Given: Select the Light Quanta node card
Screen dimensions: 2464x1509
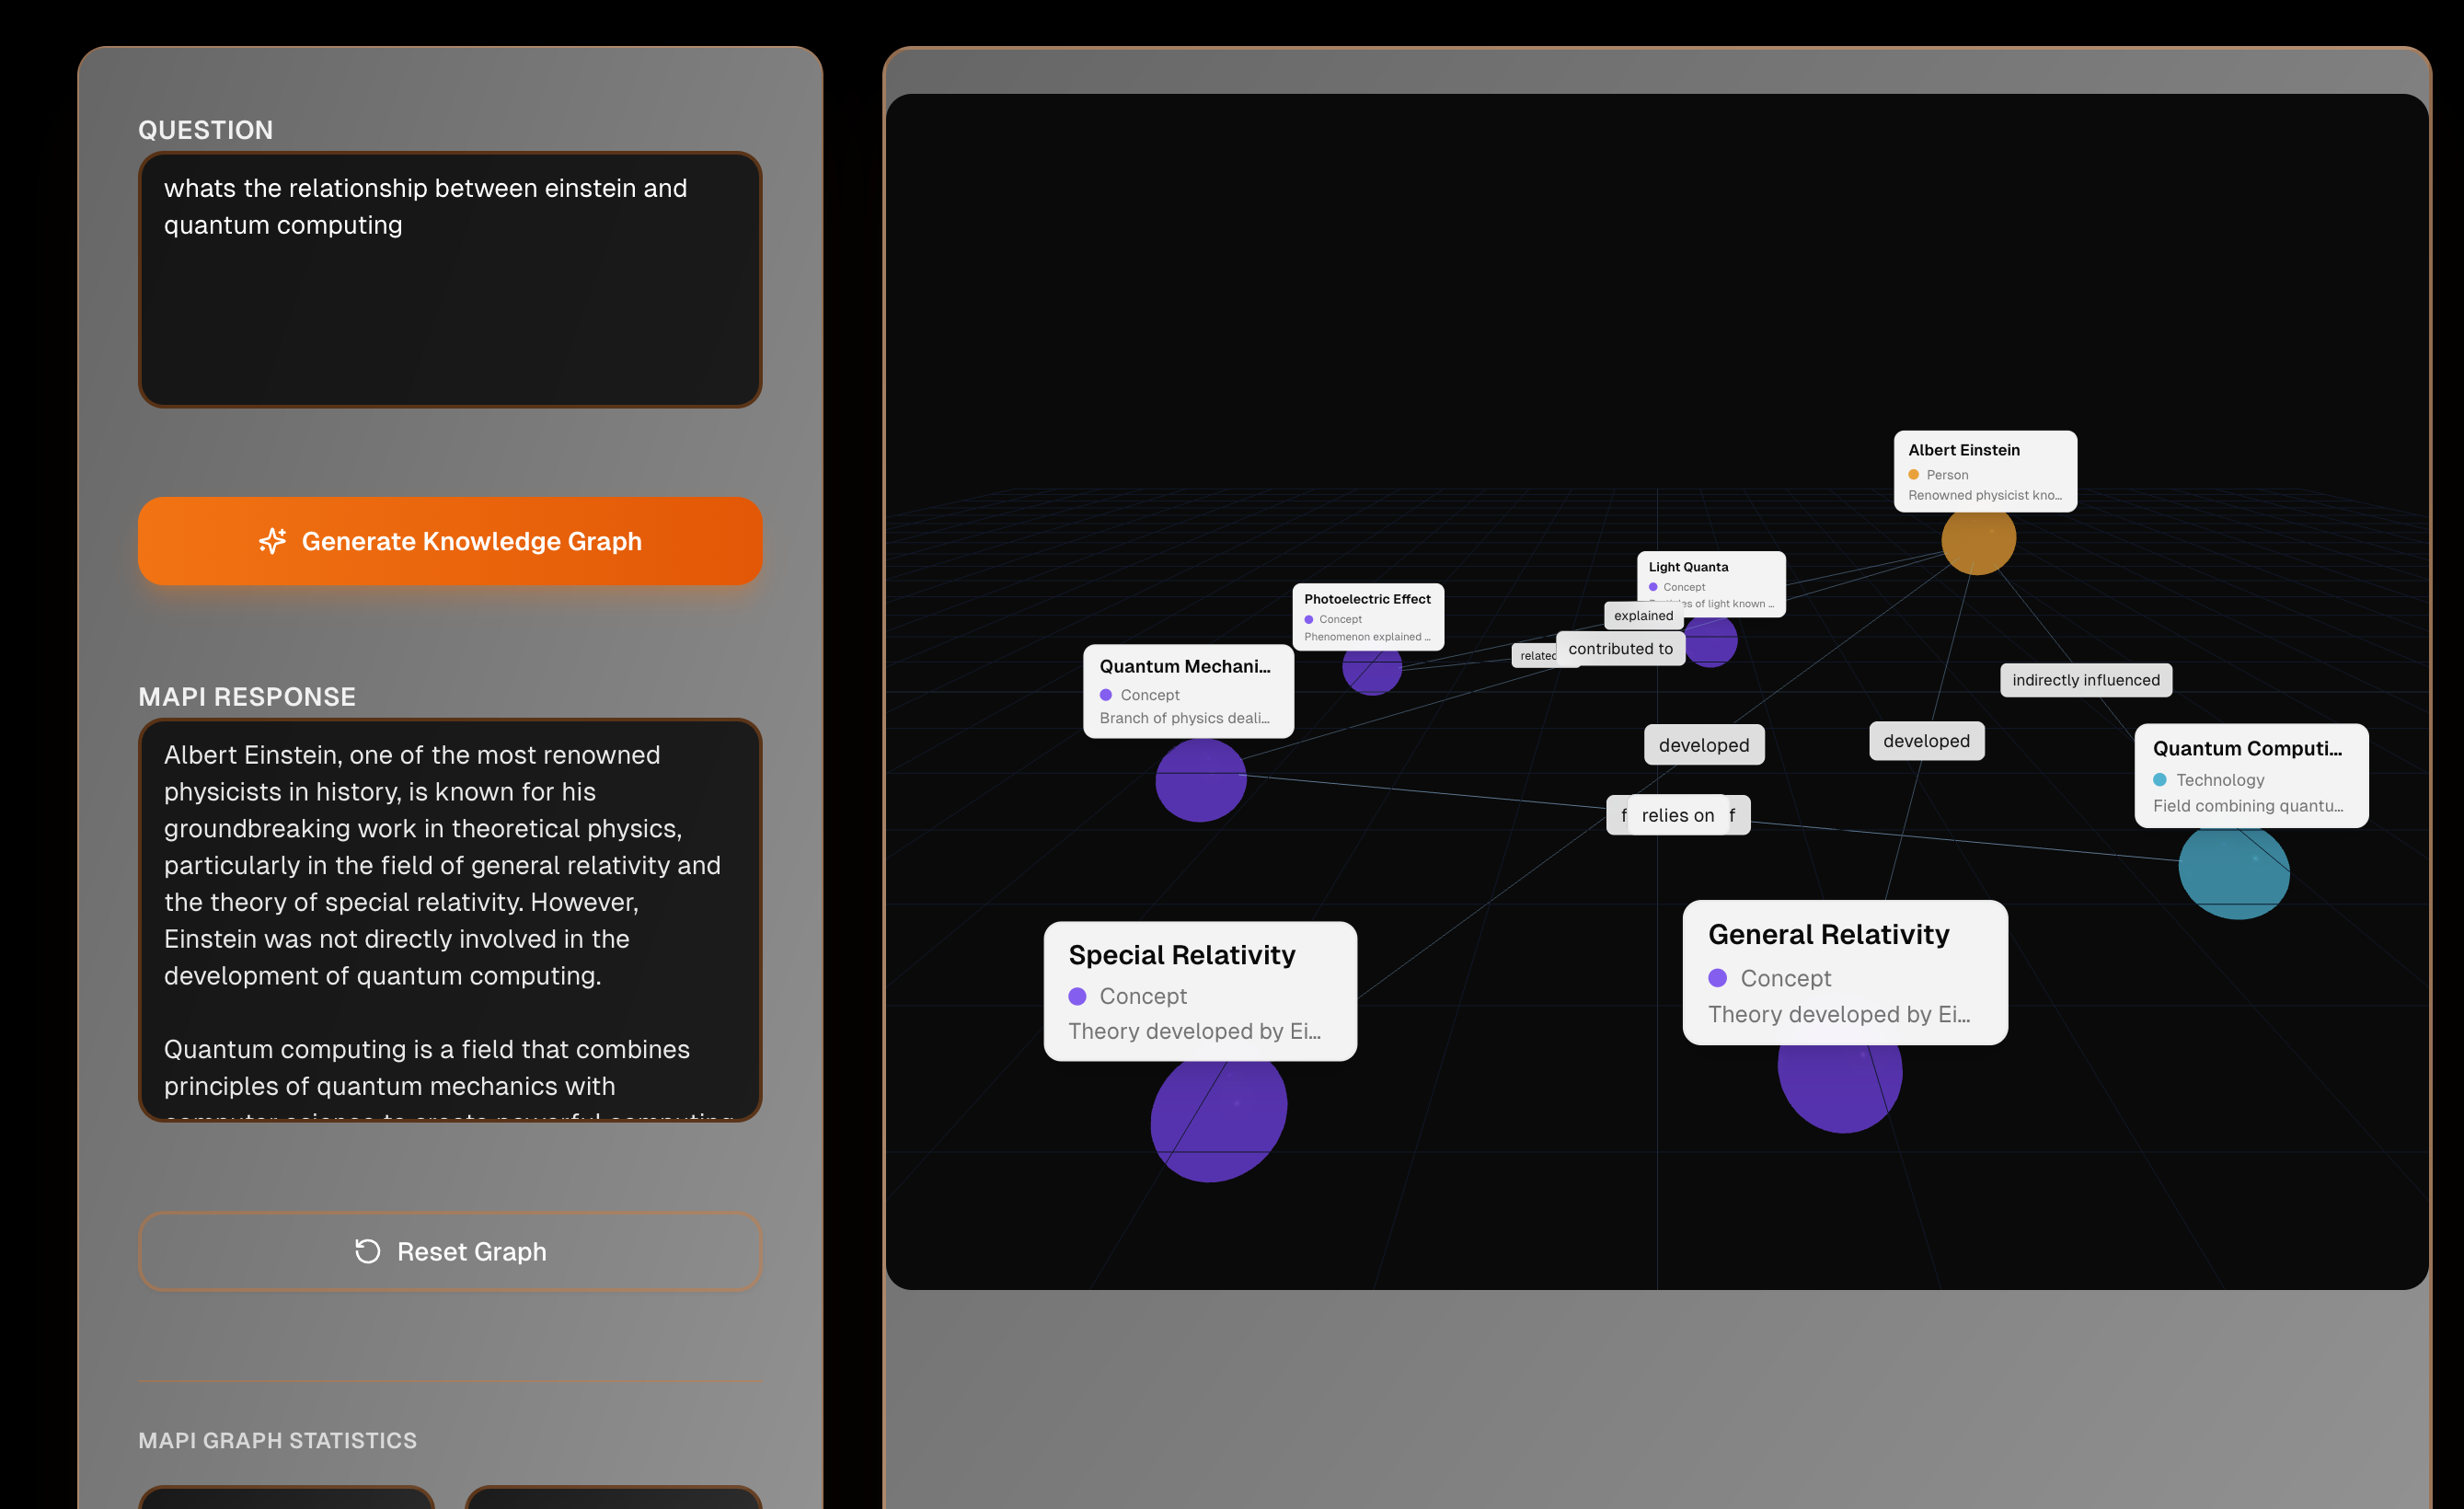Looking at the screenshot, I should (x=1710, y=574).
